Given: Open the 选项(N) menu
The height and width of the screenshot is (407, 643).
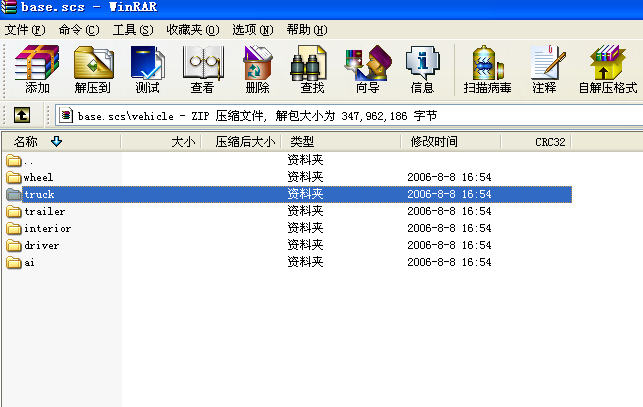Looking at the screenshot, I should coord(253,30).
